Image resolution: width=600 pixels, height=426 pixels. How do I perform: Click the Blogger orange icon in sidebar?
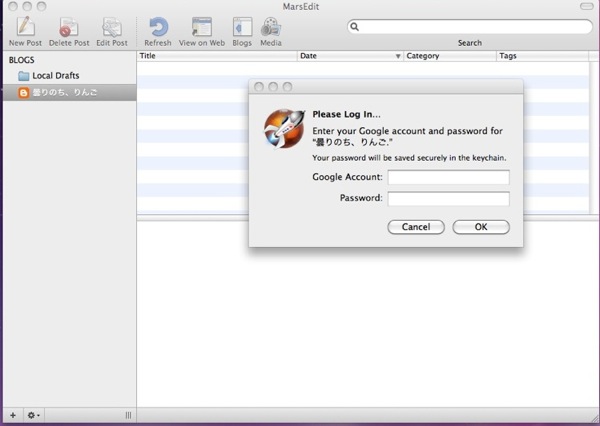tap(23, 93)
